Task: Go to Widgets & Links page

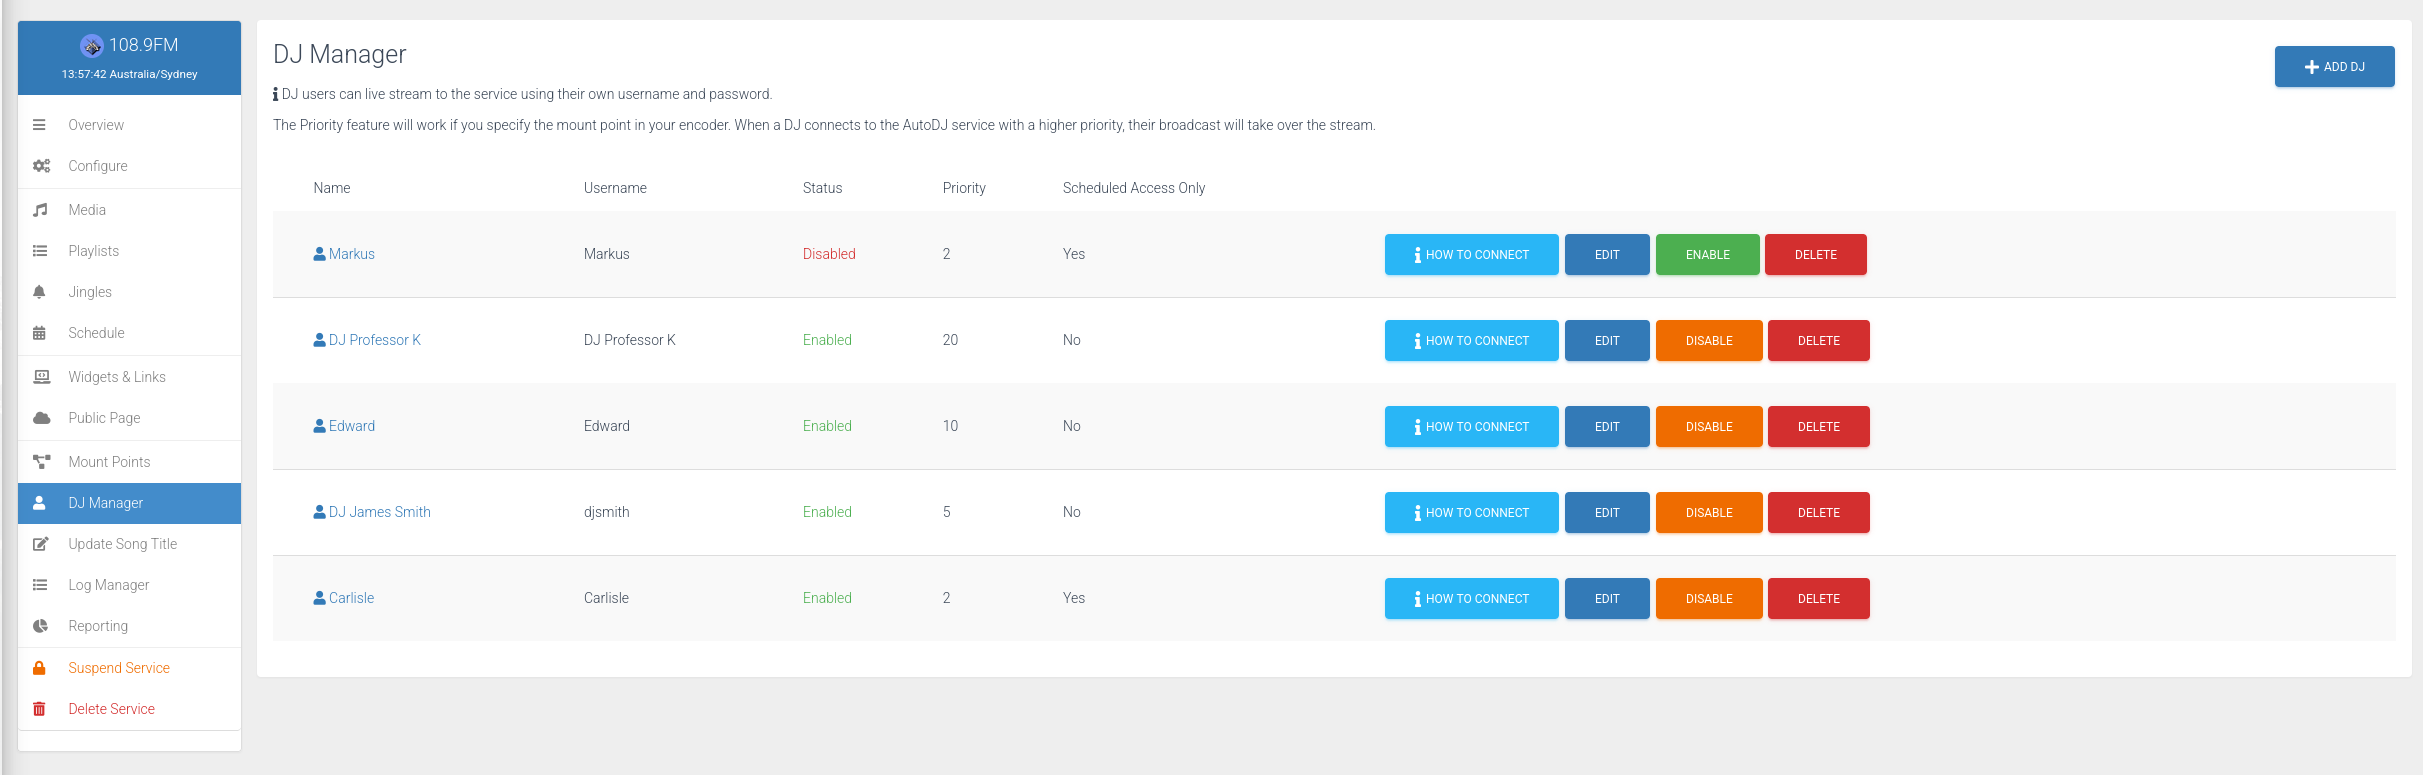Action: coord(117,377)
